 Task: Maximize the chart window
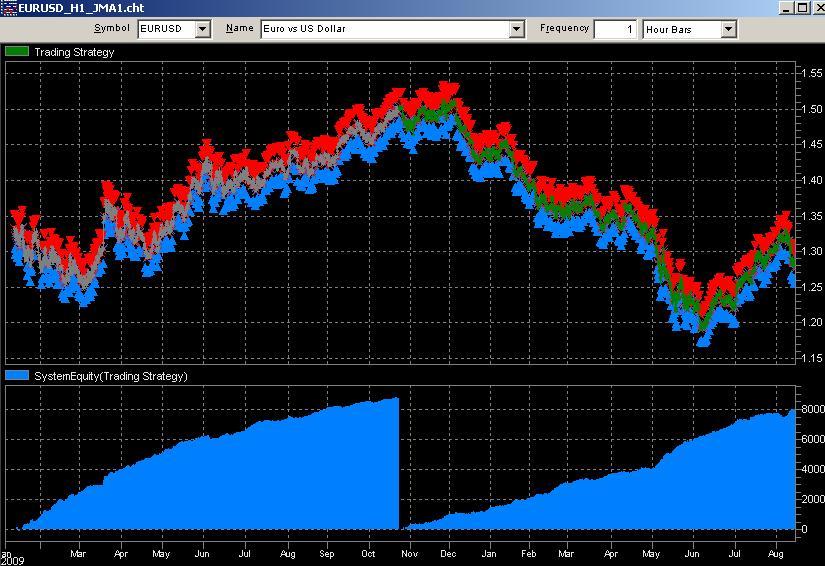pyautogui.click(x=802, y=8)
